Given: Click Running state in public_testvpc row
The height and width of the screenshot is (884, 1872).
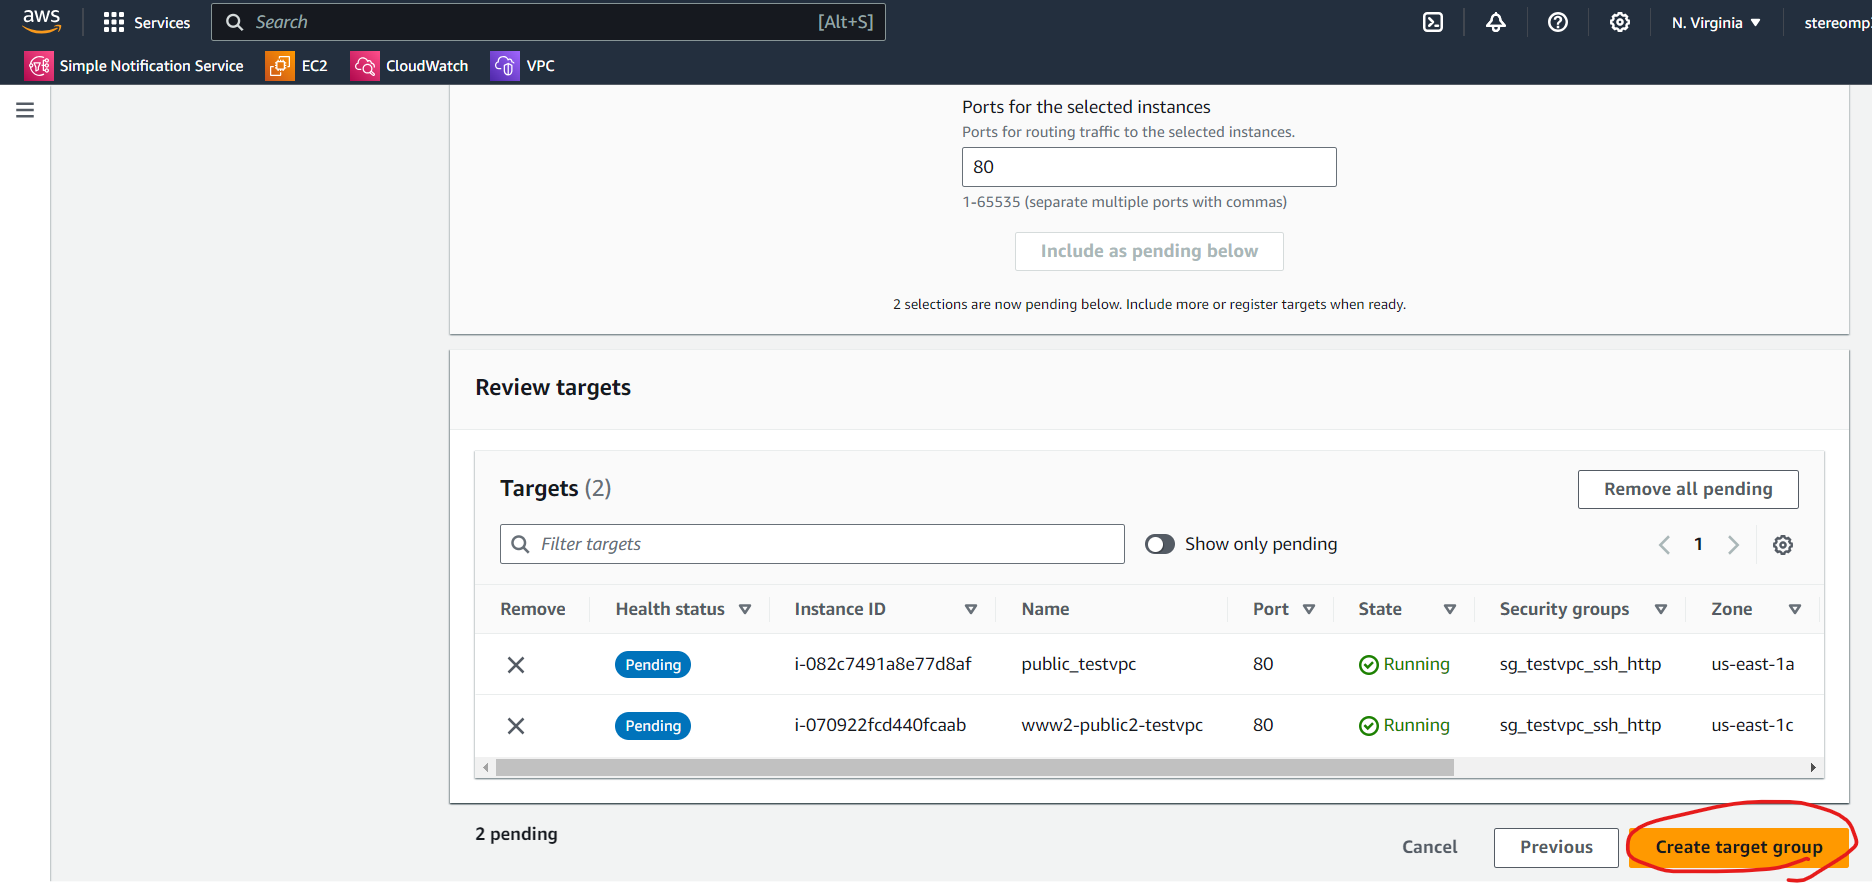Looking at the screenshot, I should [x=1404, y=664].
